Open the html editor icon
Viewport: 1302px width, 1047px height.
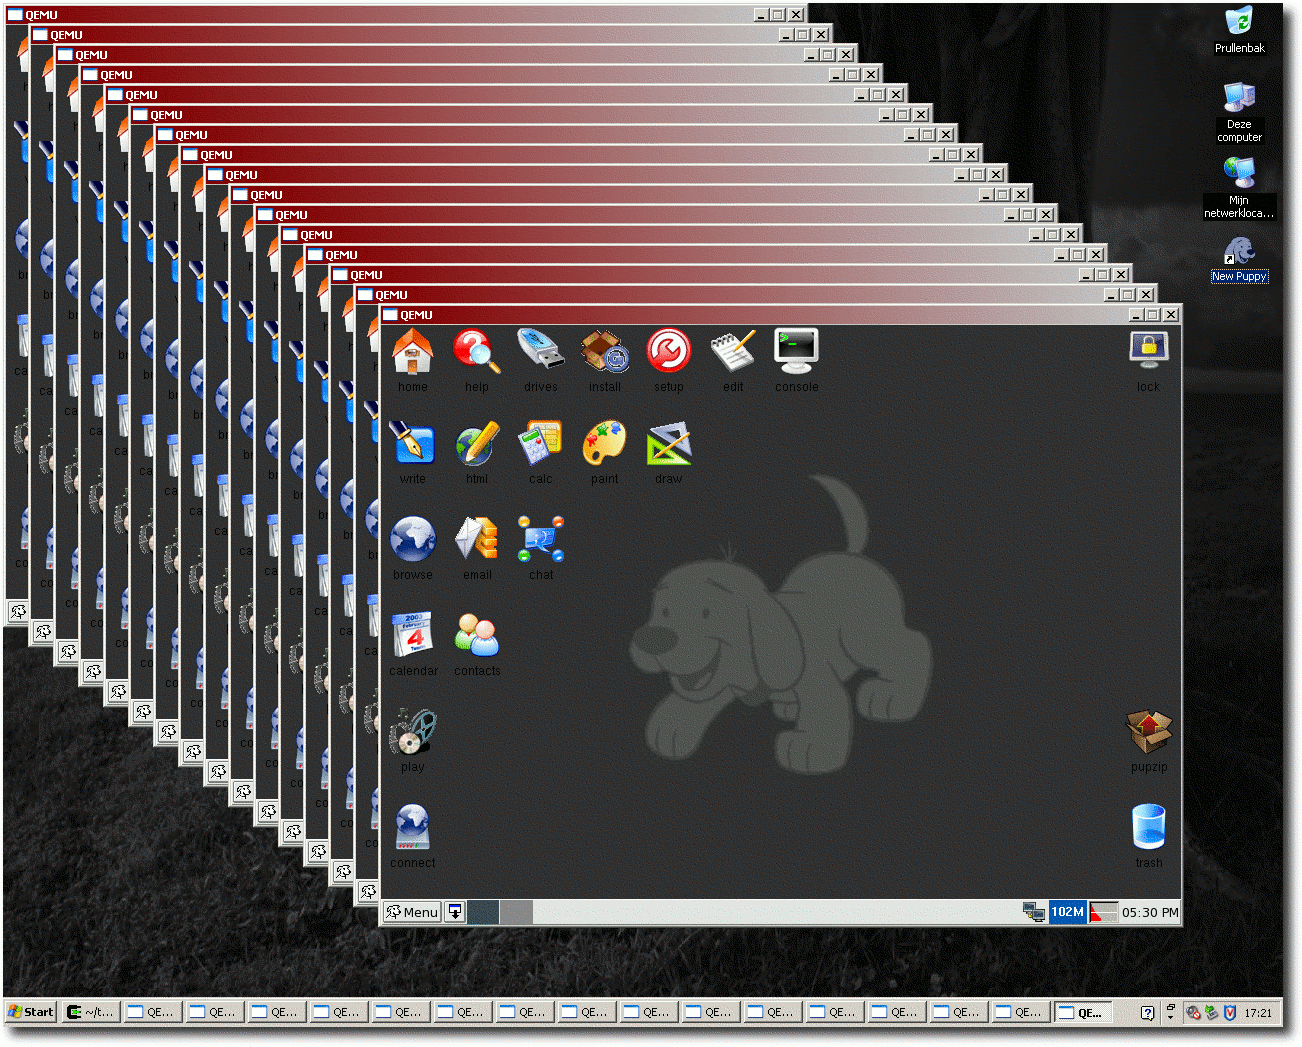476,444
